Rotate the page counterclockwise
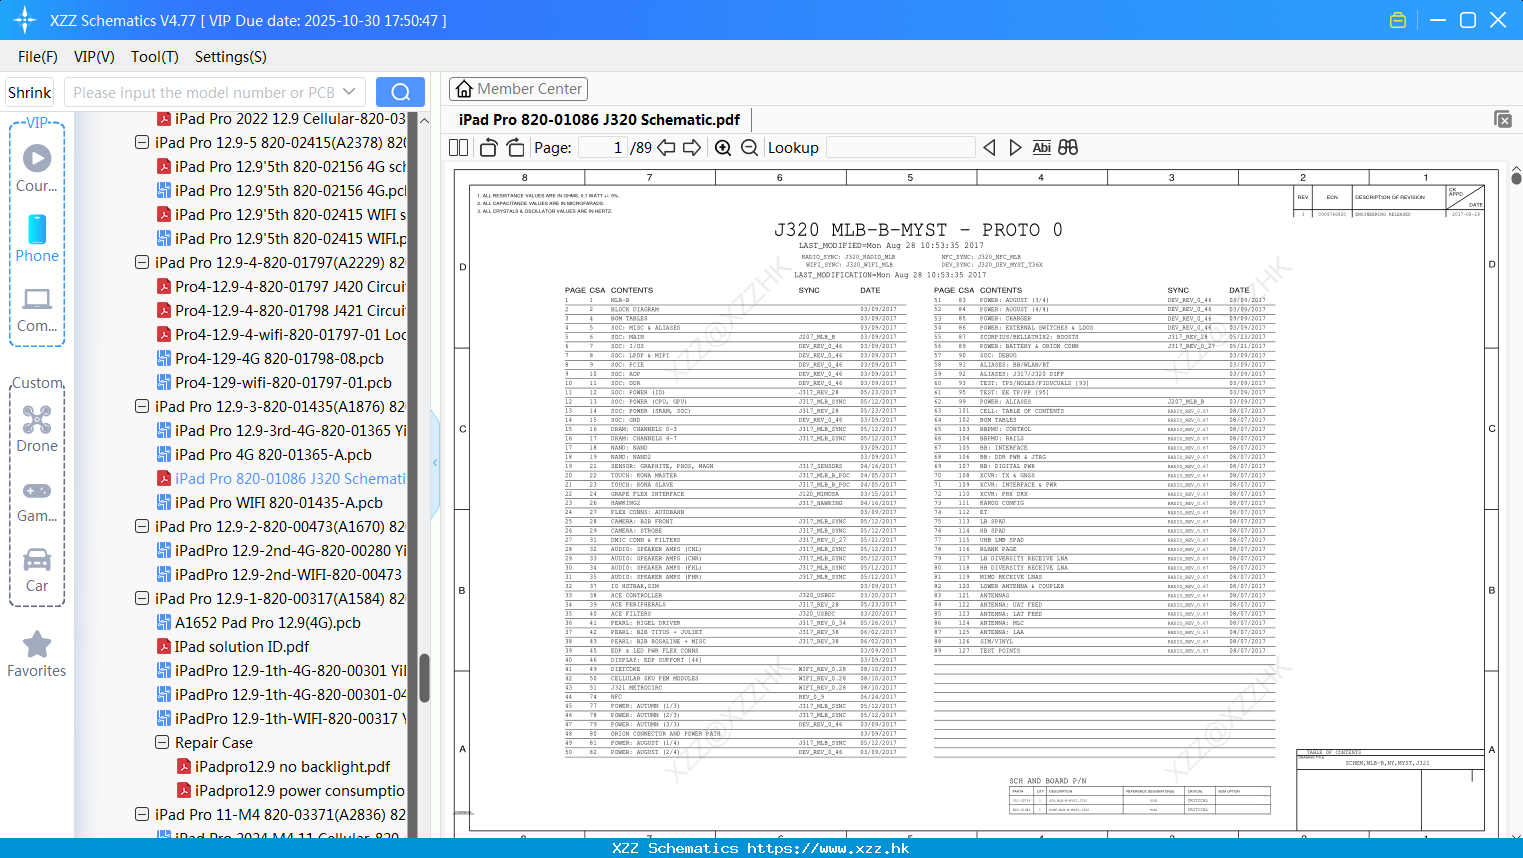 pyautogui.click(x=489, y=148)
